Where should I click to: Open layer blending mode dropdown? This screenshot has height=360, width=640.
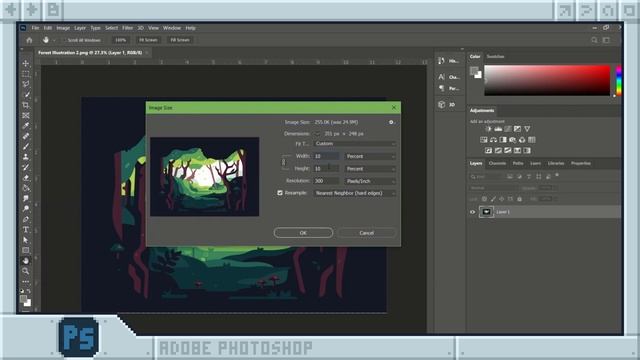[494, 188]
